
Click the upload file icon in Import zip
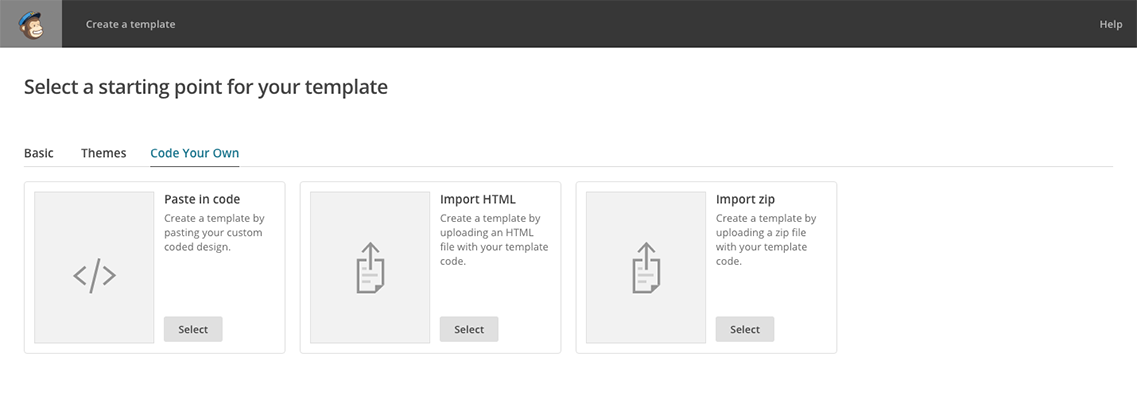(645, 268)
